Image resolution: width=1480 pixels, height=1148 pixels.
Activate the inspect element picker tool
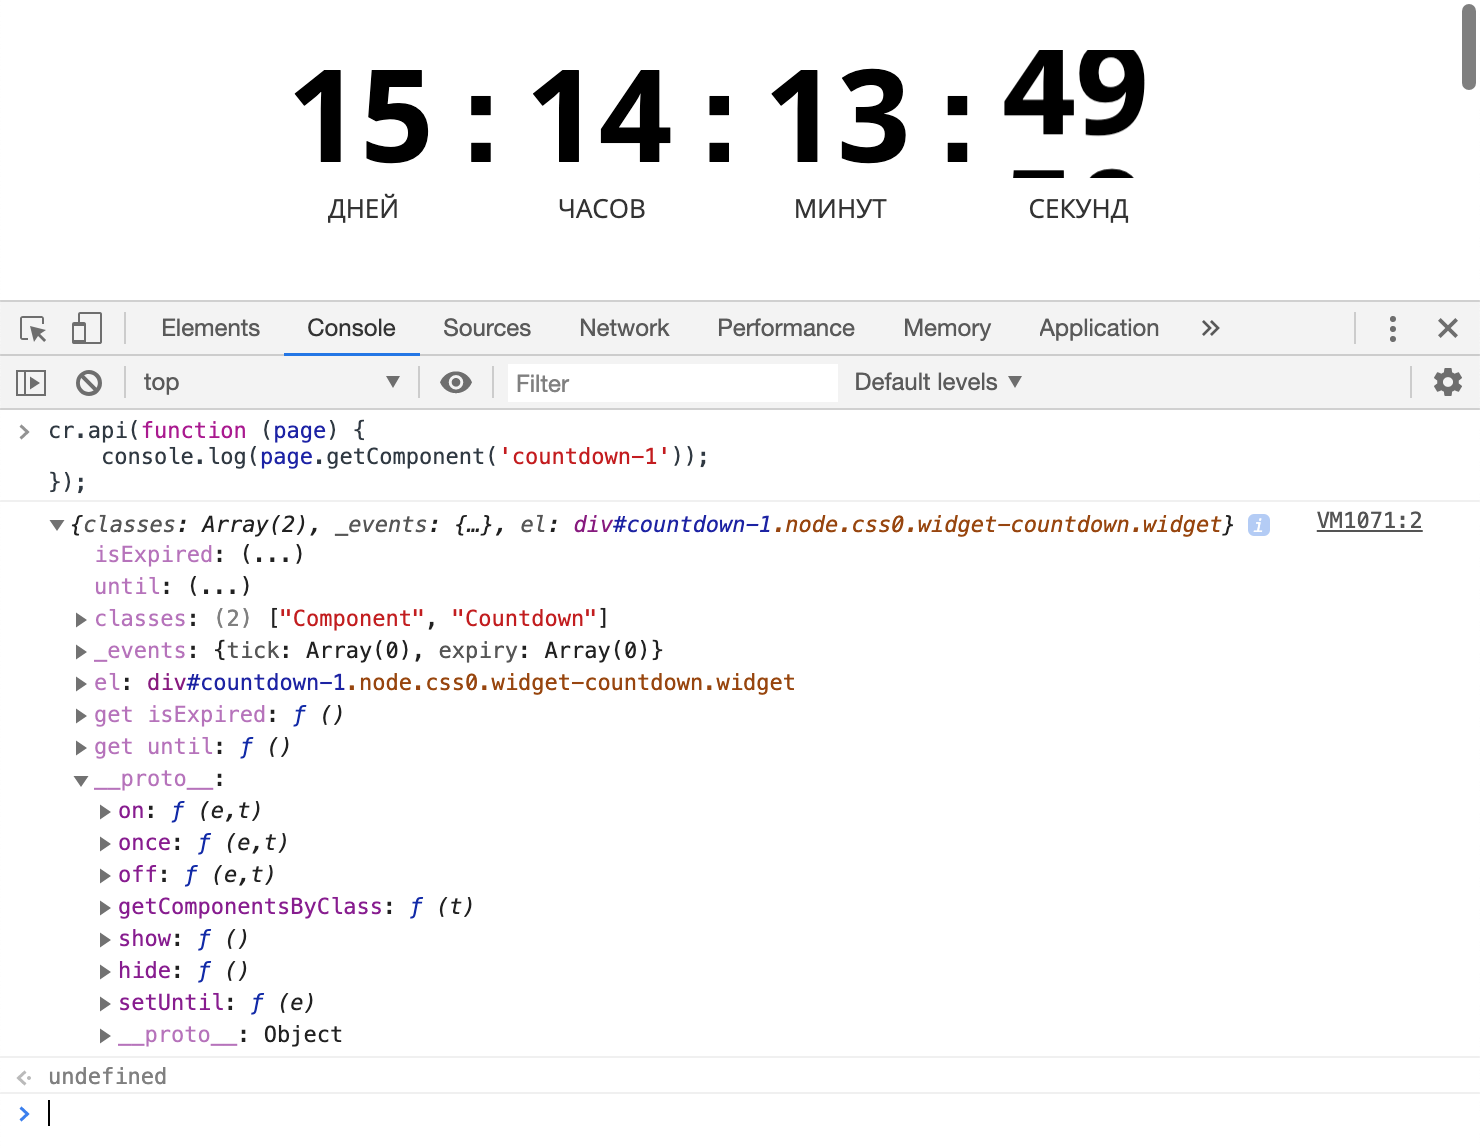click(33, 328)
